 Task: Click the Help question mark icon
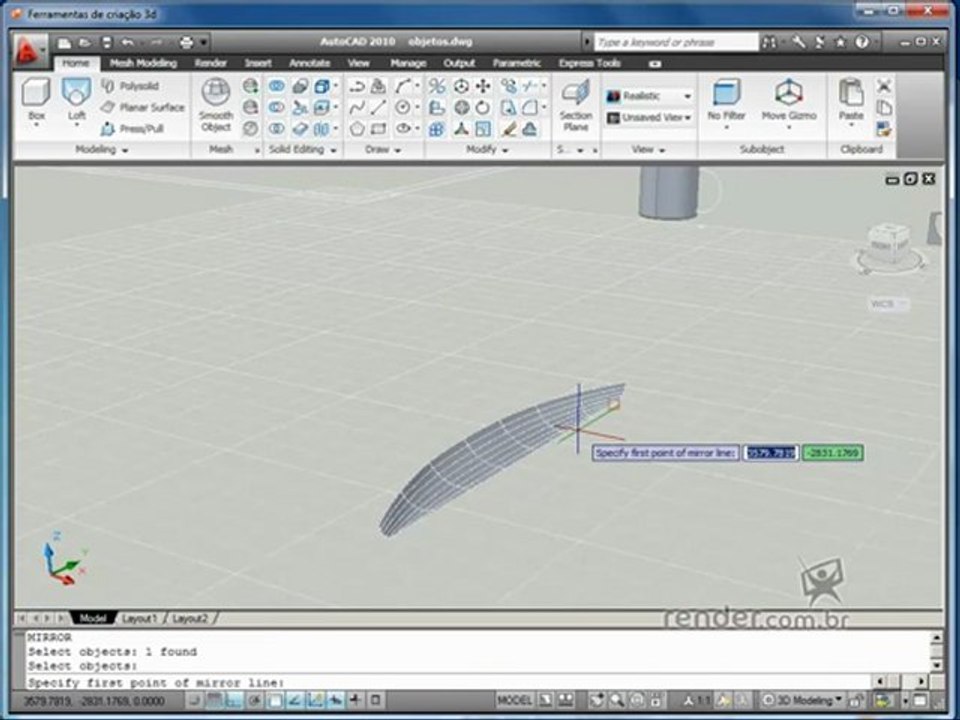pos(861,42)
